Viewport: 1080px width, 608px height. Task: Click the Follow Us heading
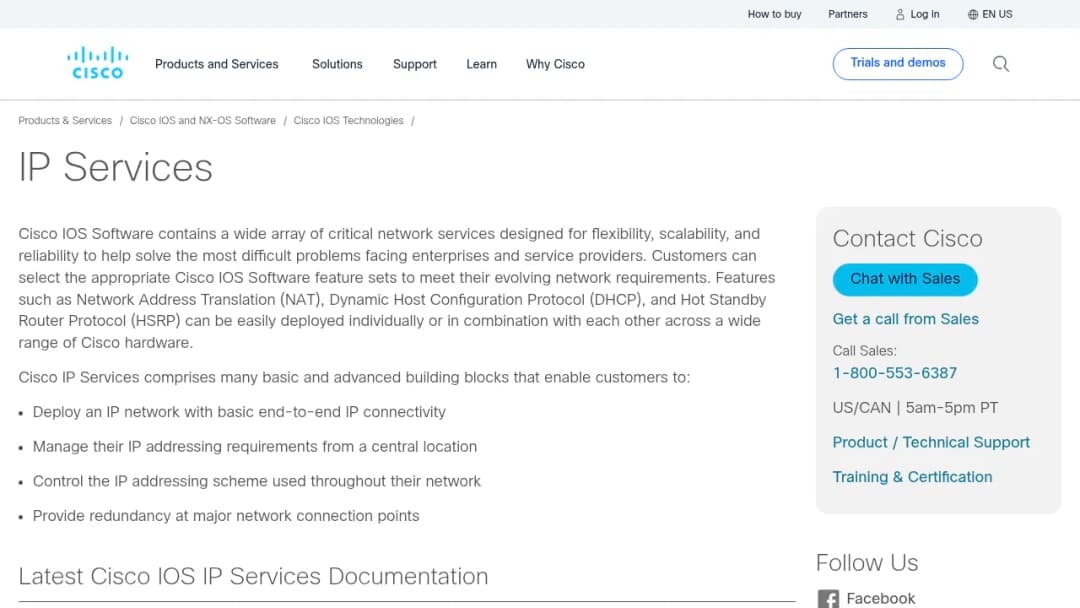click(866, 563)
